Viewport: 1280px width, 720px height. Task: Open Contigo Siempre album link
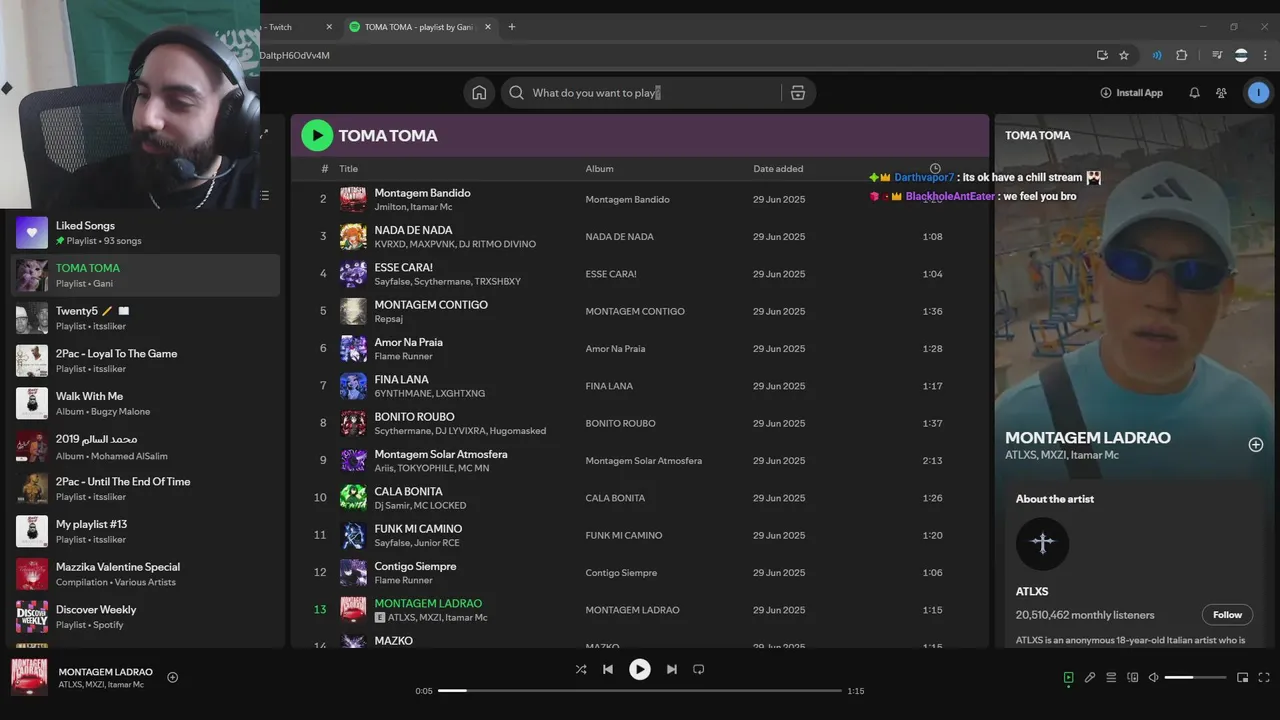point(621,573)
